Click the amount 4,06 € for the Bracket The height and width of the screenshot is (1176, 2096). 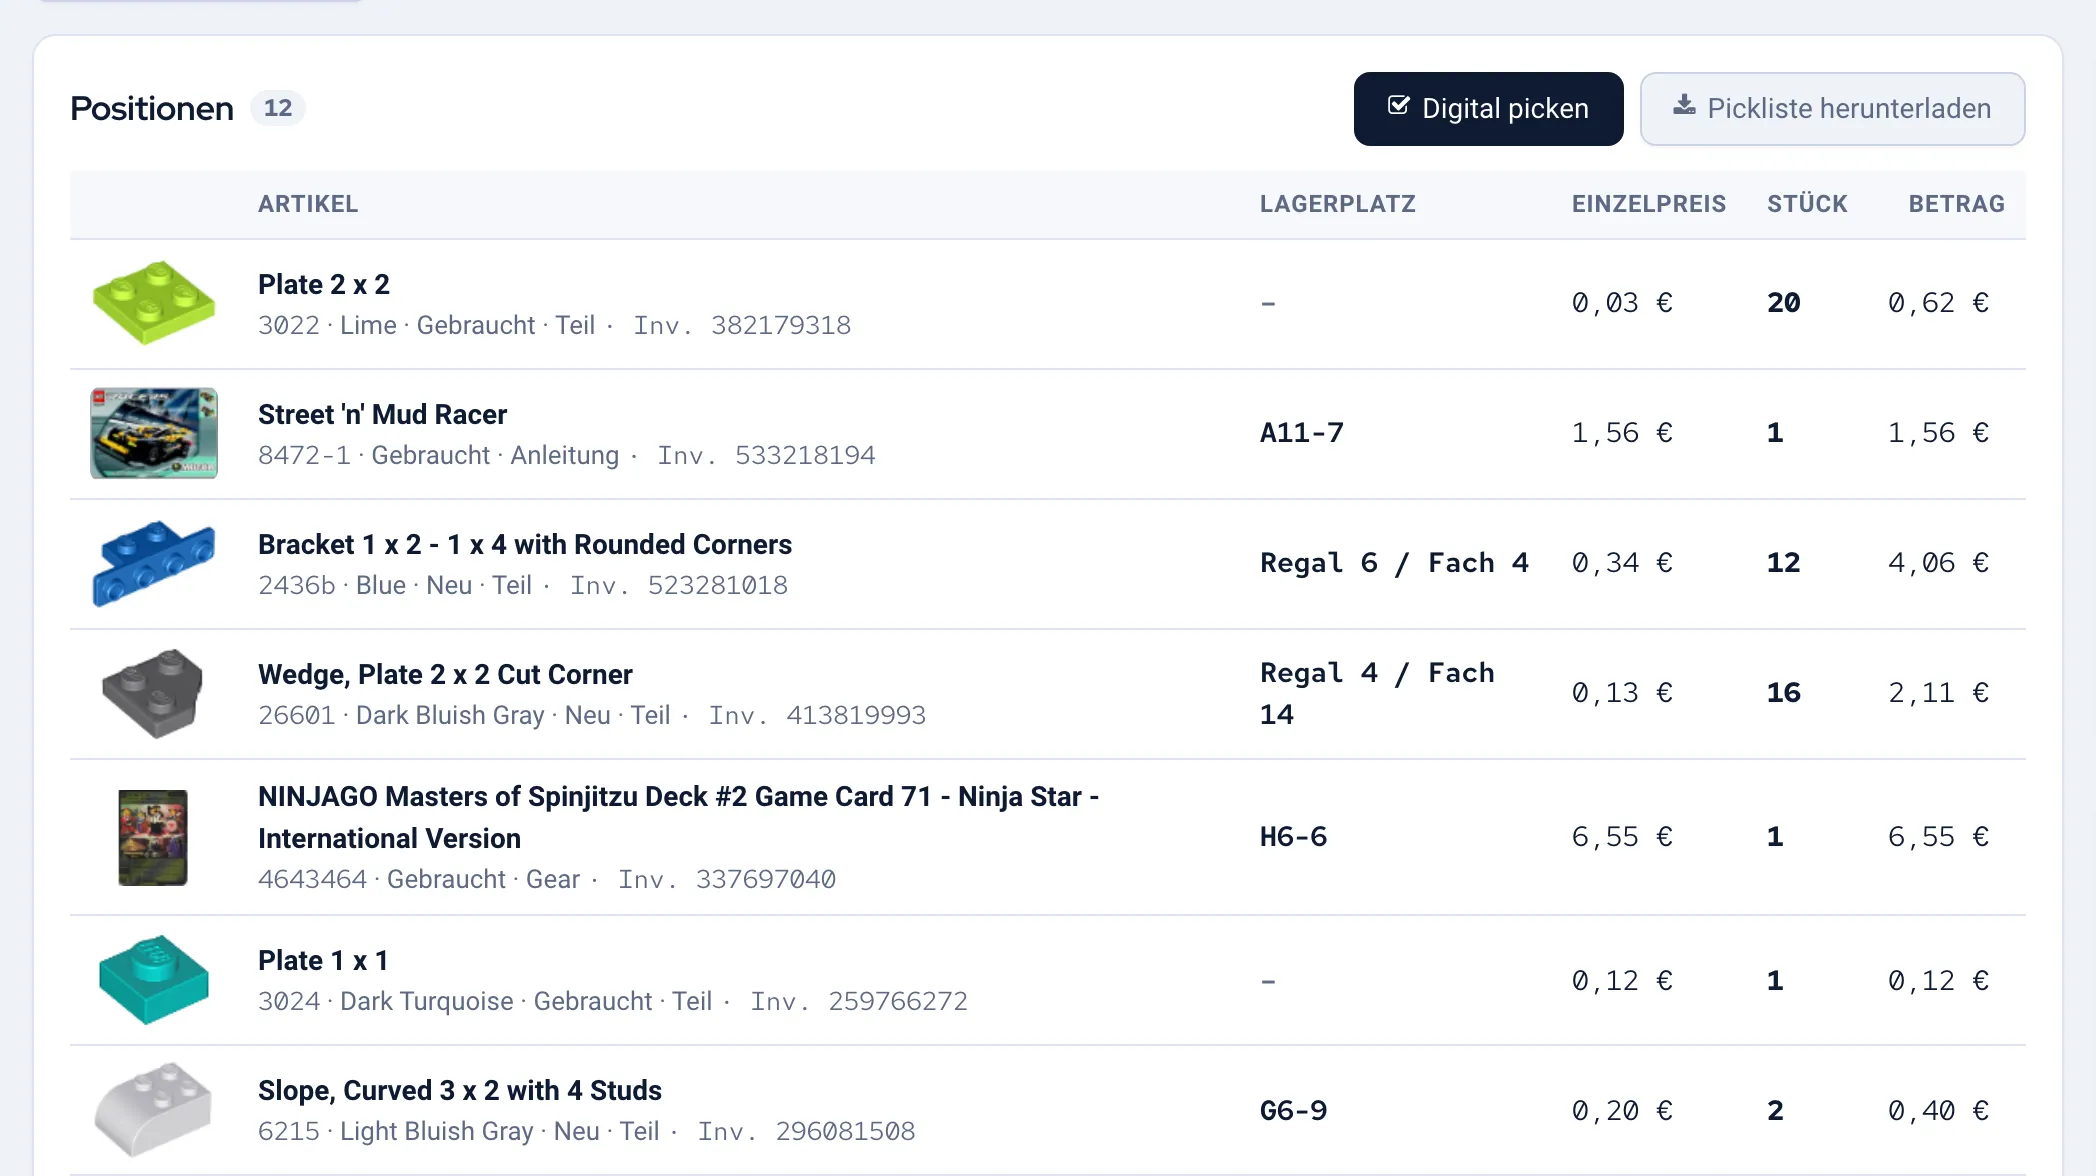1938,563
